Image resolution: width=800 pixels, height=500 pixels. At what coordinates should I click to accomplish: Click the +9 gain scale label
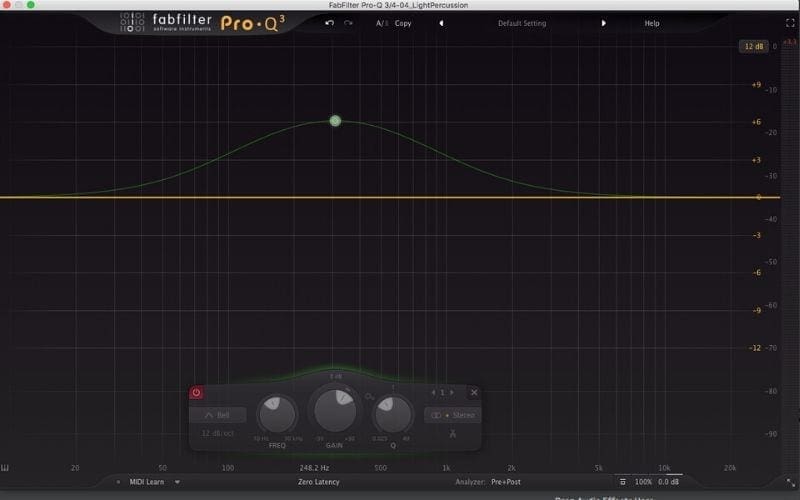(756, 85)
